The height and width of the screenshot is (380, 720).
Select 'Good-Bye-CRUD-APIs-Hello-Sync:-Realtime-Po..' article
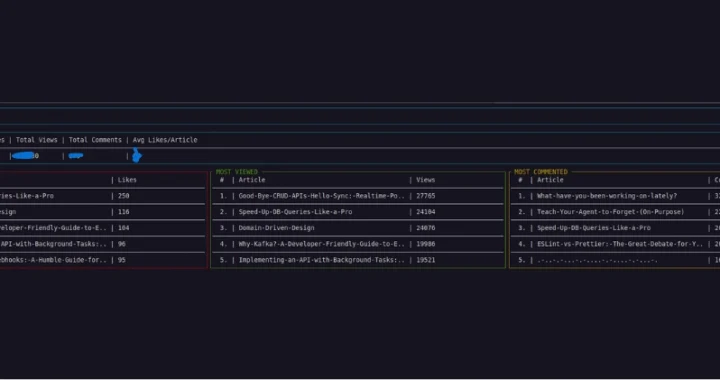pyautogui.click(x=321, y=196)
